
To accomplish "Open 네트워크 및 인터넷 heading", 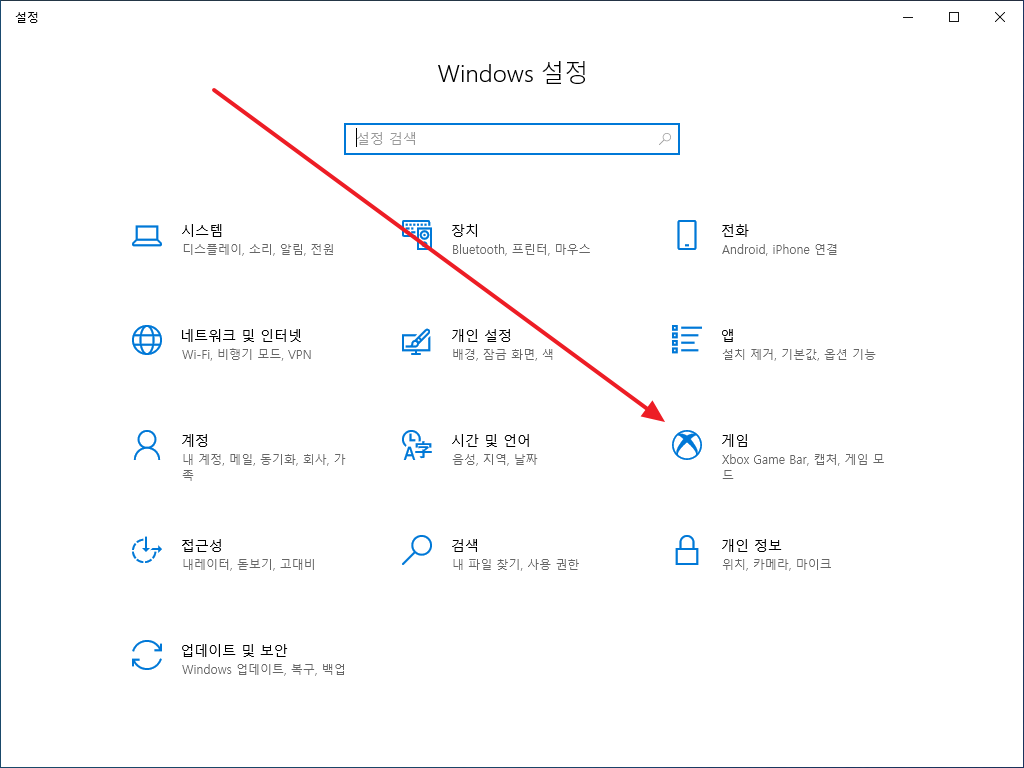I will click(242, 335).
